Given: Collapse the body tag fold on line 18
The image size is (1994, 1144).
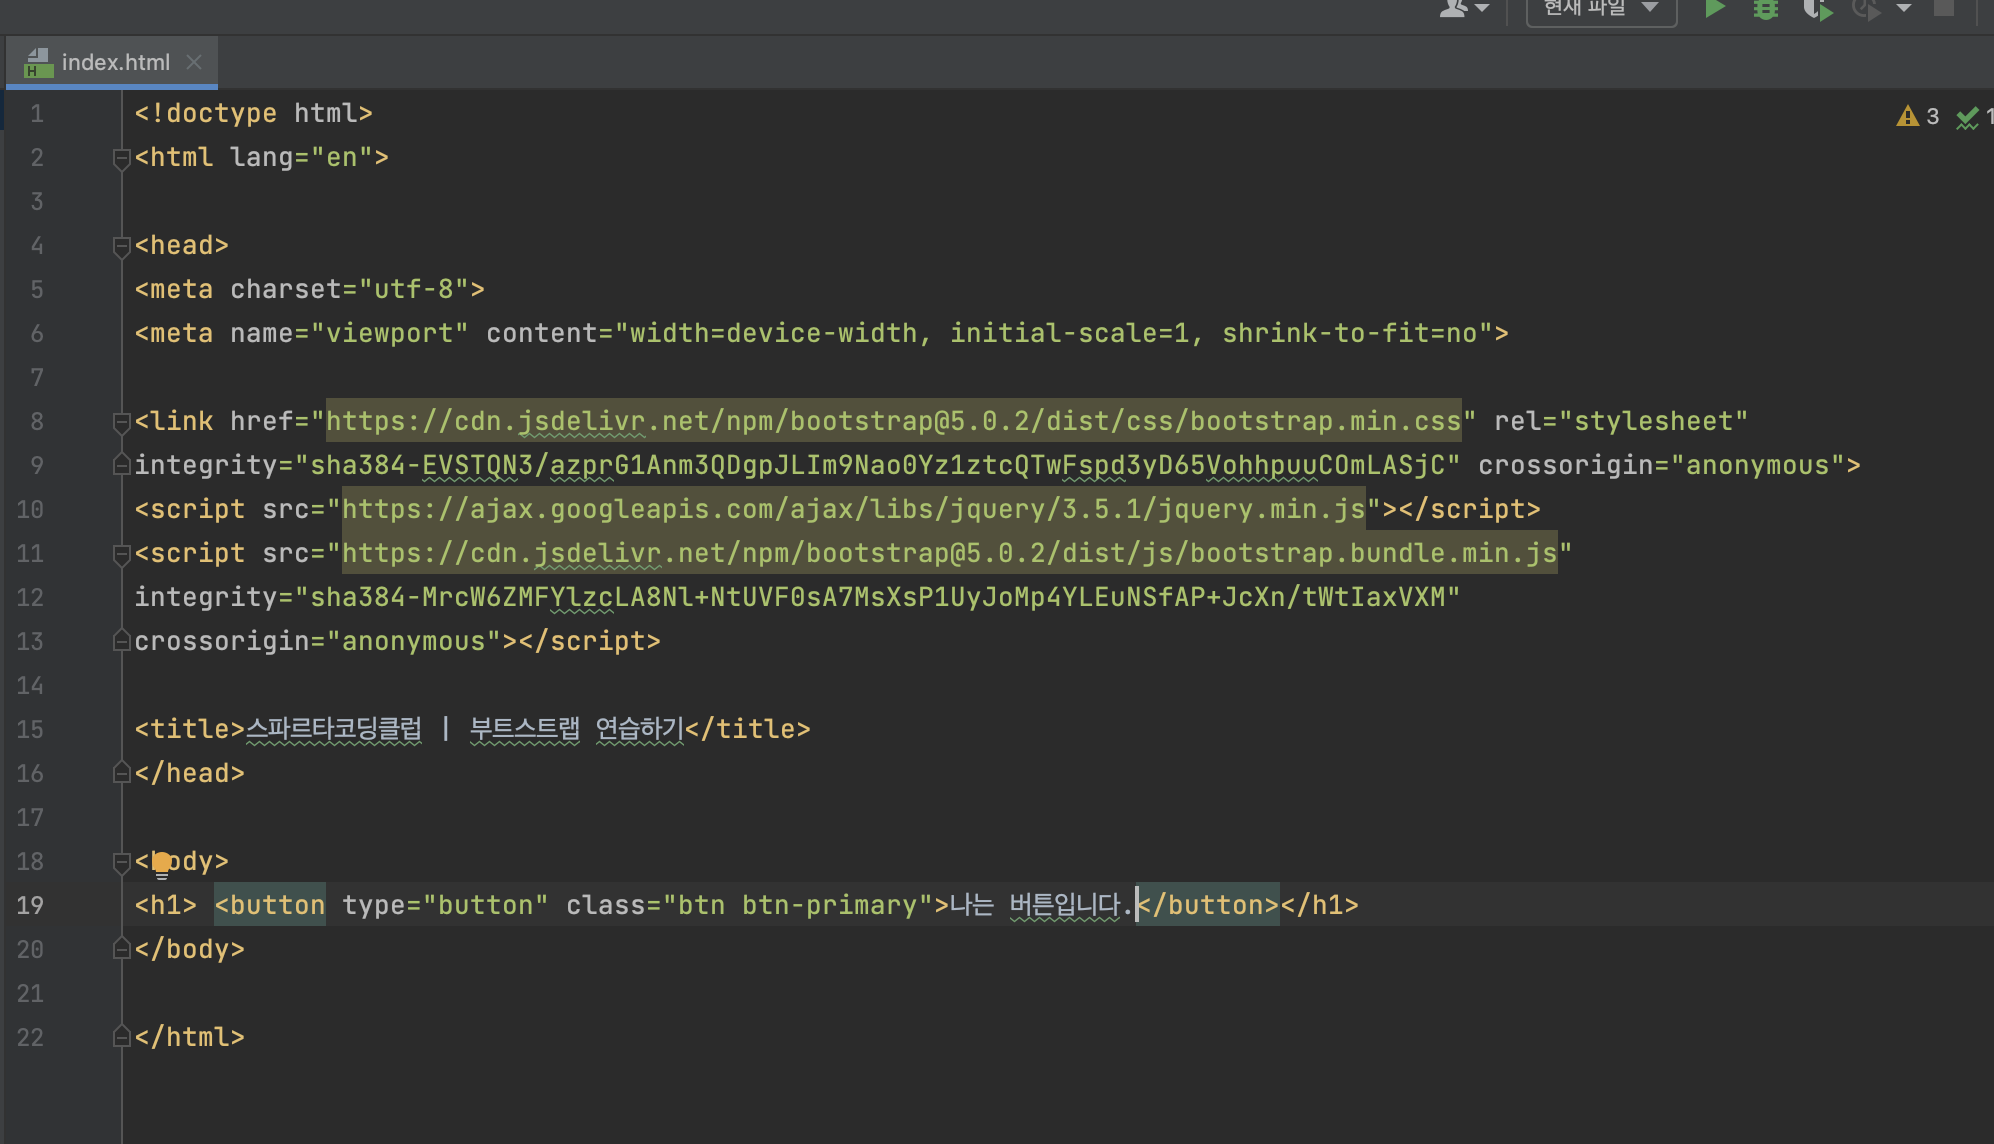Looking at the screenshot, I should pos(121,862).
